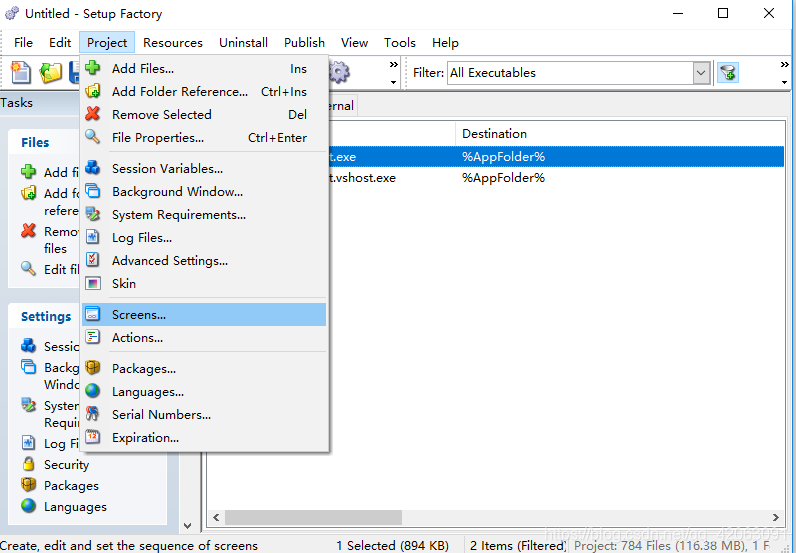
Task: Click the red X Remove Selected menu icon
Action: [92, 114]
